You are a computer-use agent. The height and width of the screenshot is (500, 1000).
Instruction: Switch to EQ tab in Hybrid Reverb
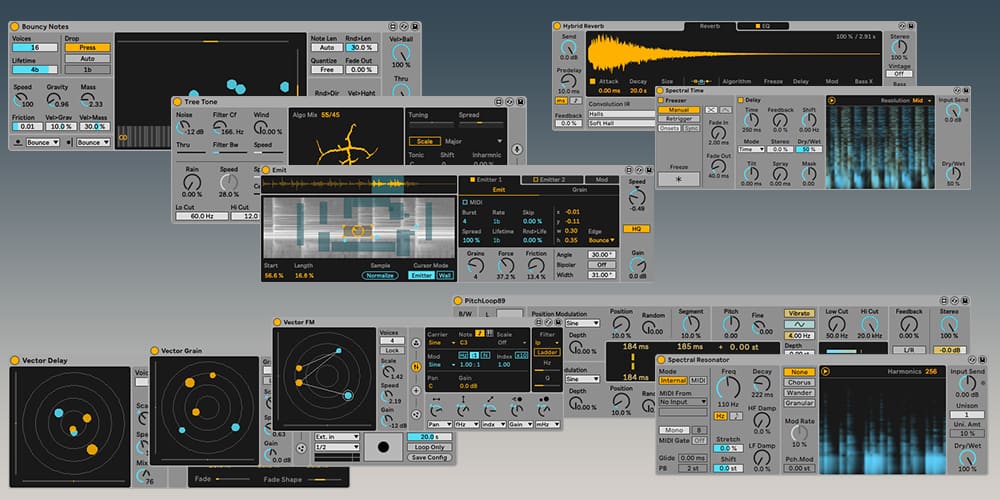click(x=763, y=26)
